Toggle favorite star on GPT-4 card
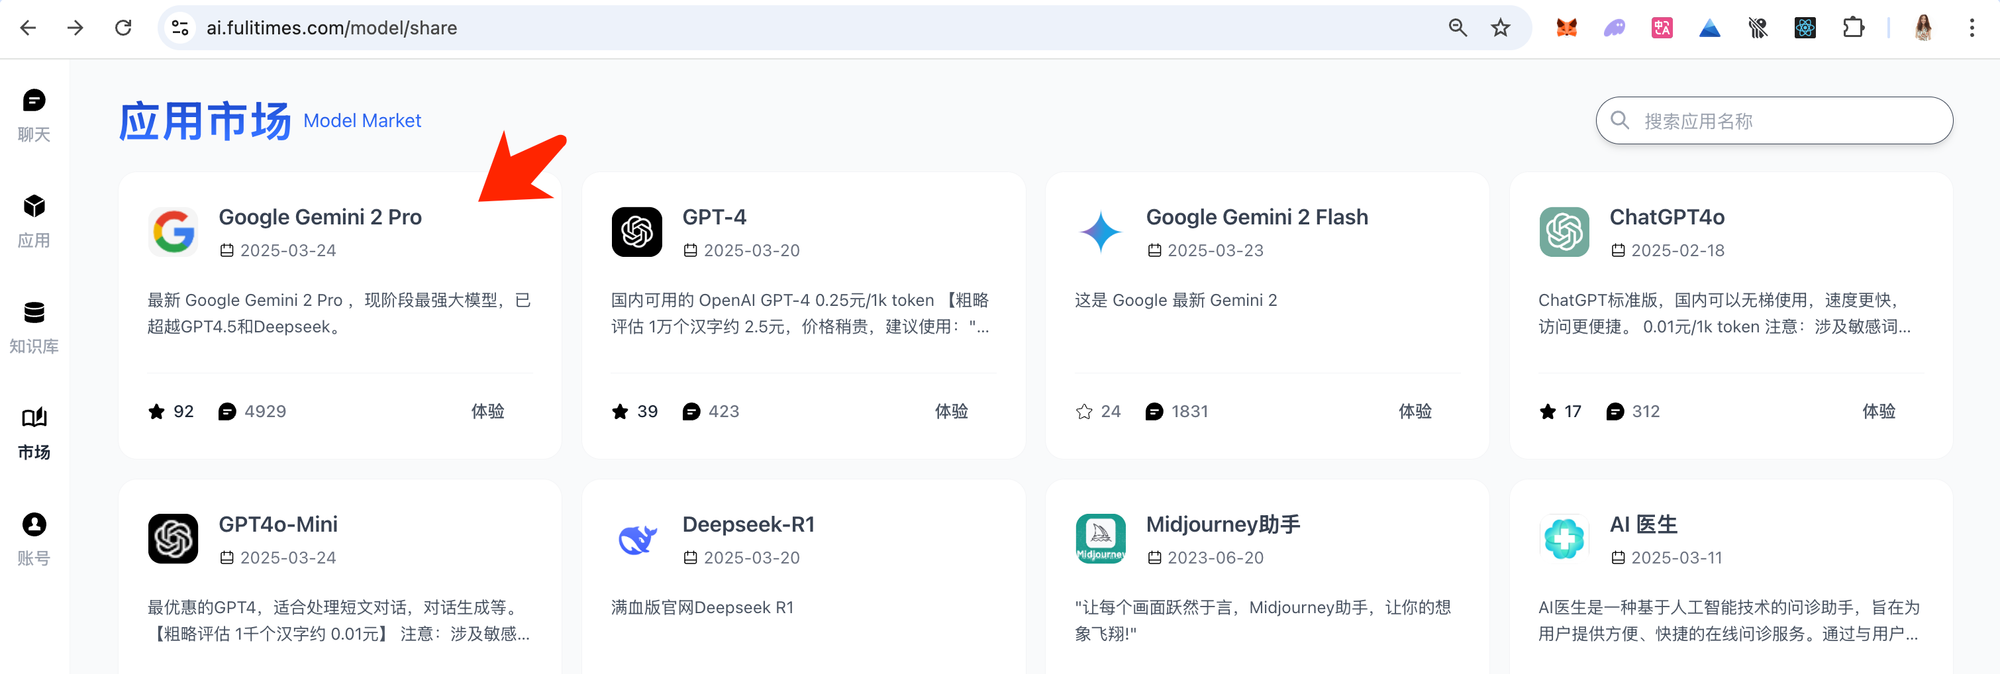This screenshot has height=674, width=2000. click(x=620, y=412)
